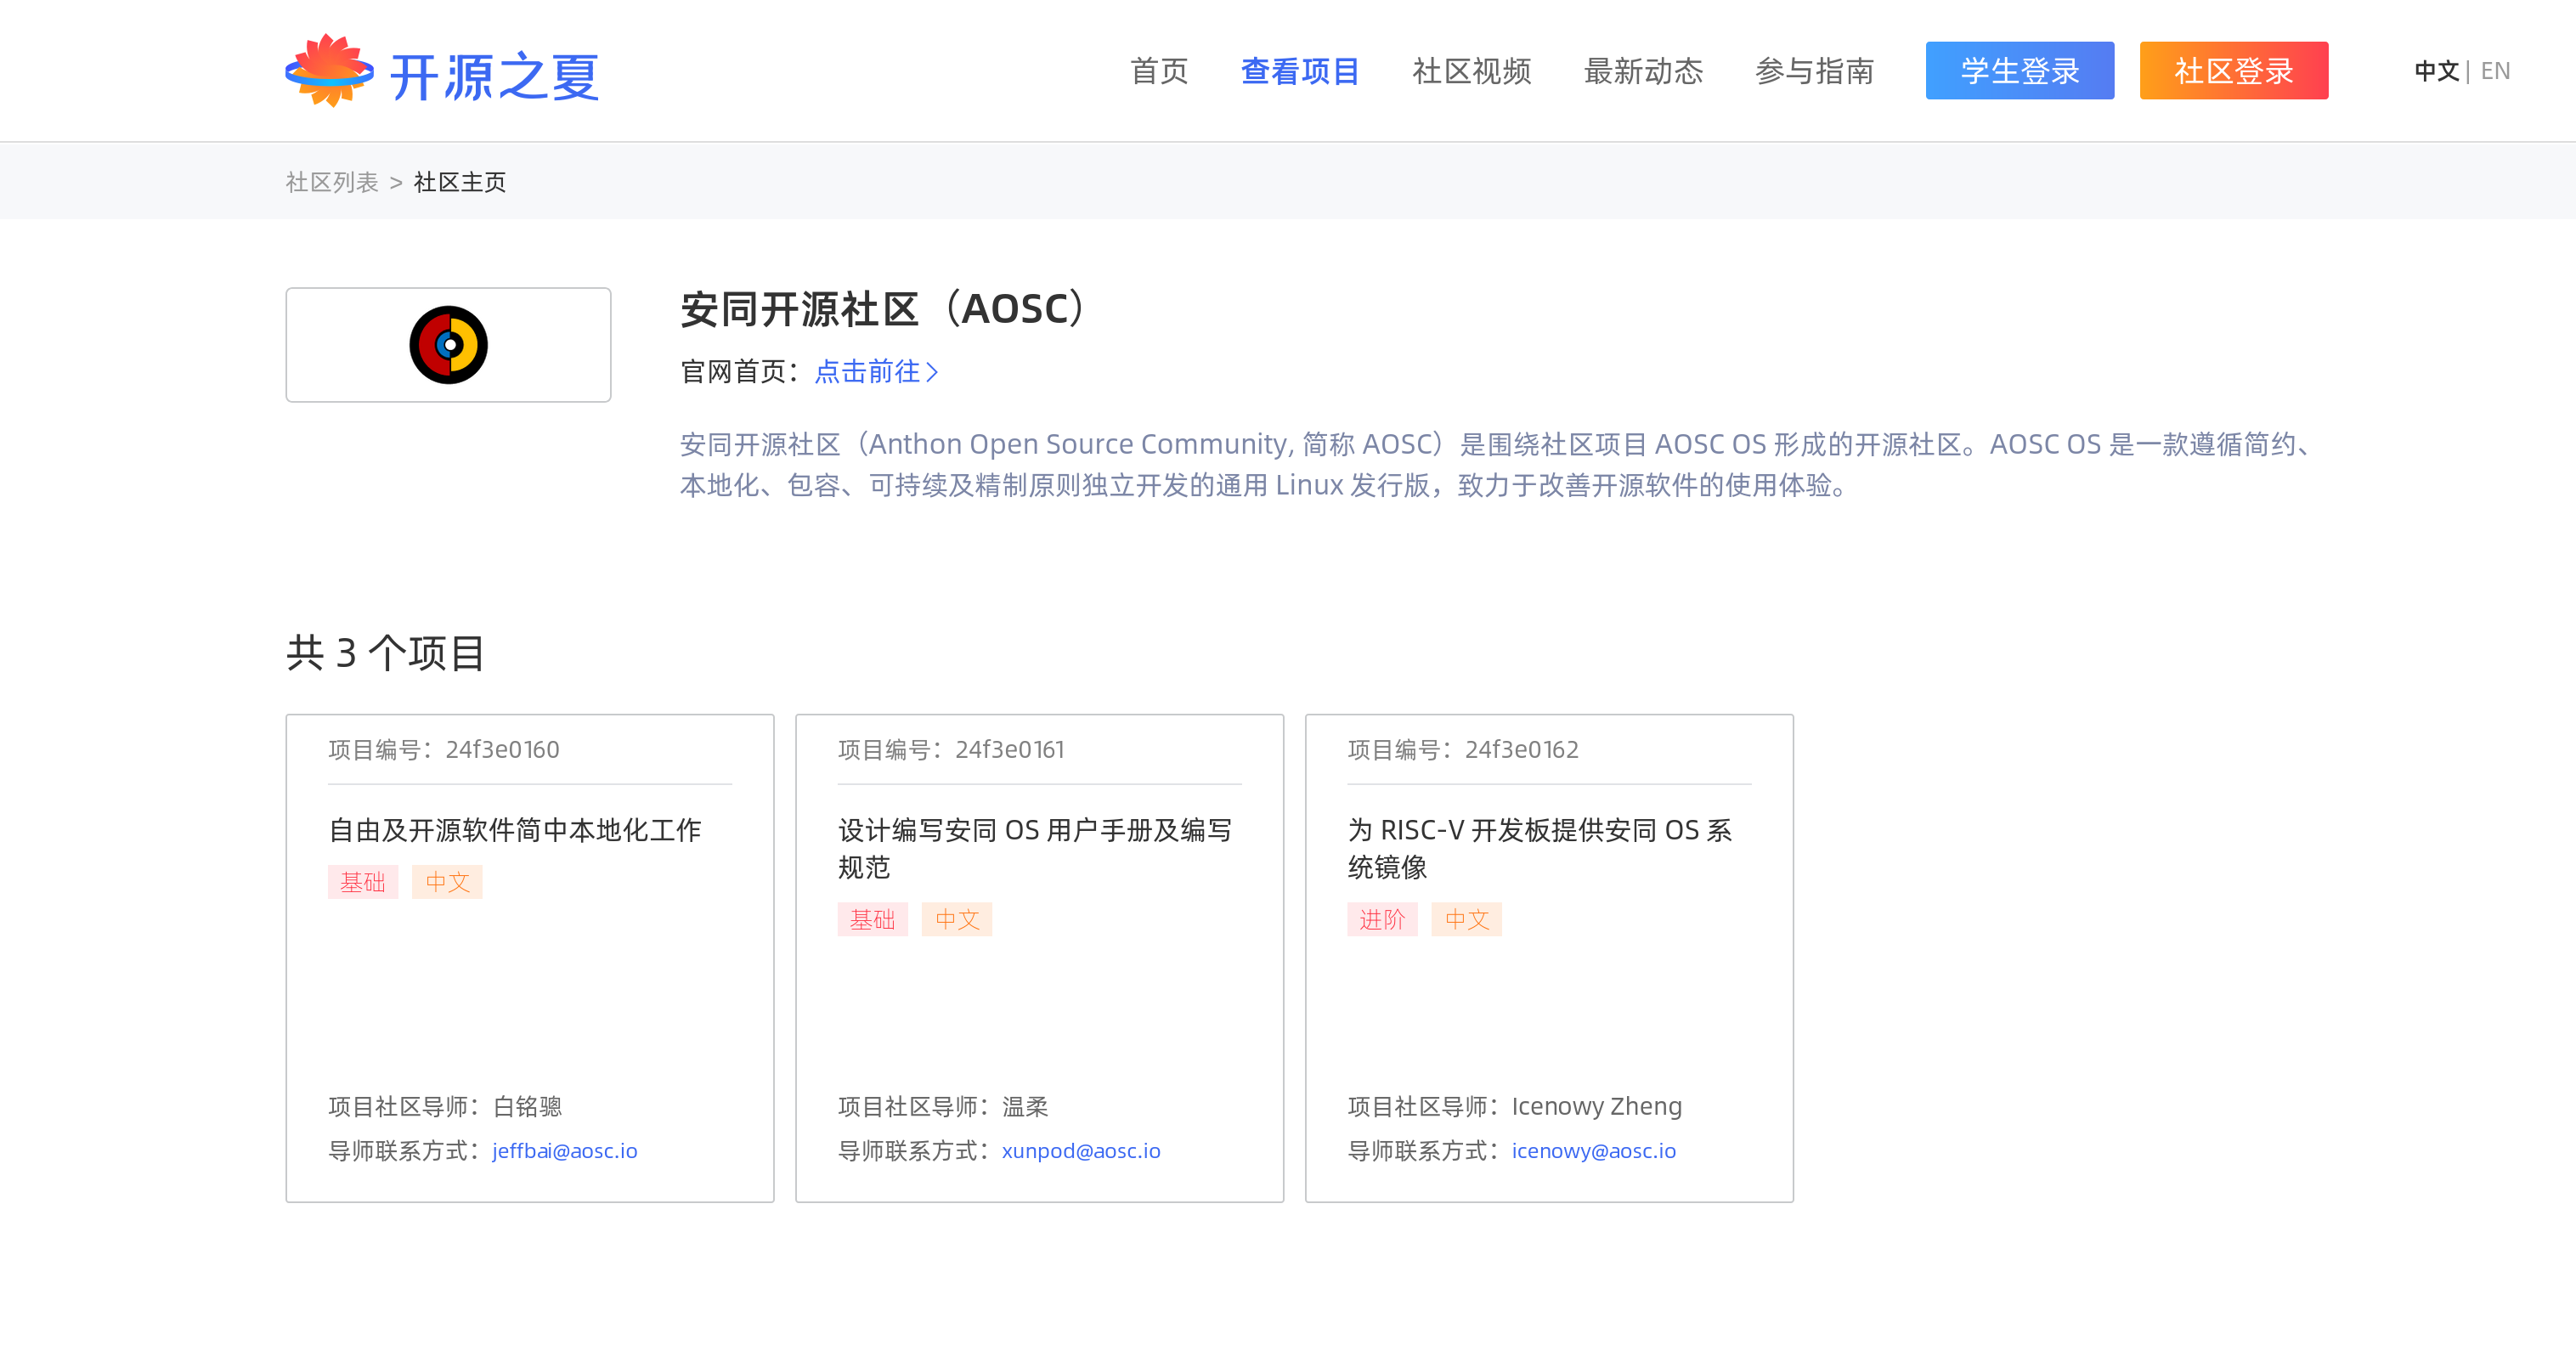Screen dimensions: 2576x1345
Task: Select the 进阶 tag on the RISC-V project
Action: click(x=1383, y=919)
